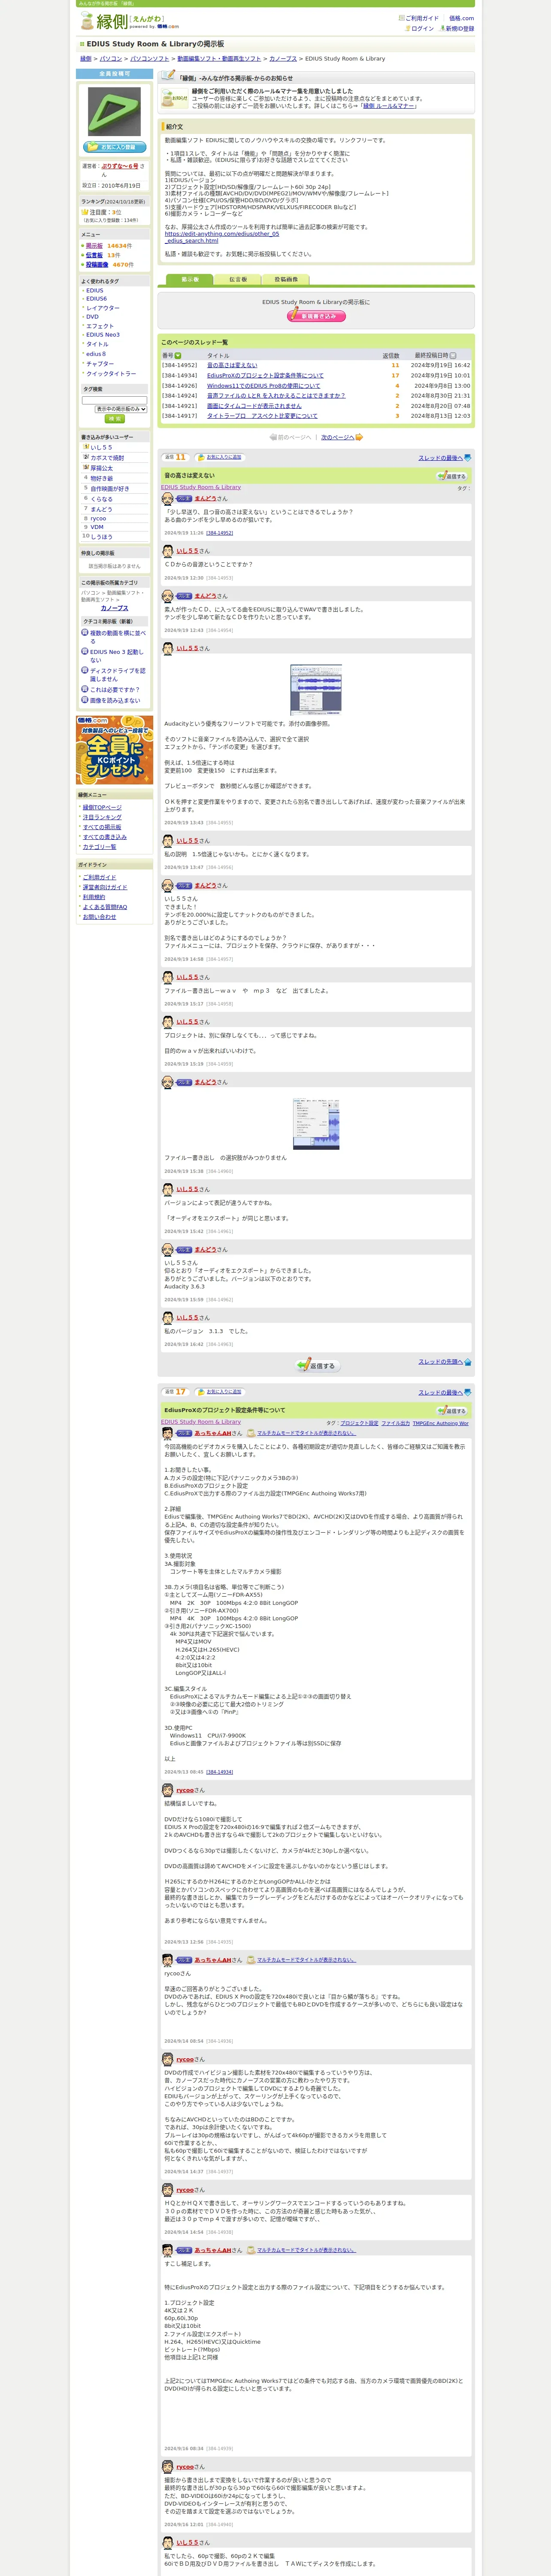Open プロジェクト設定 tag link
This screenshot has height=2576, width=551.
[x=359, y=1422]
